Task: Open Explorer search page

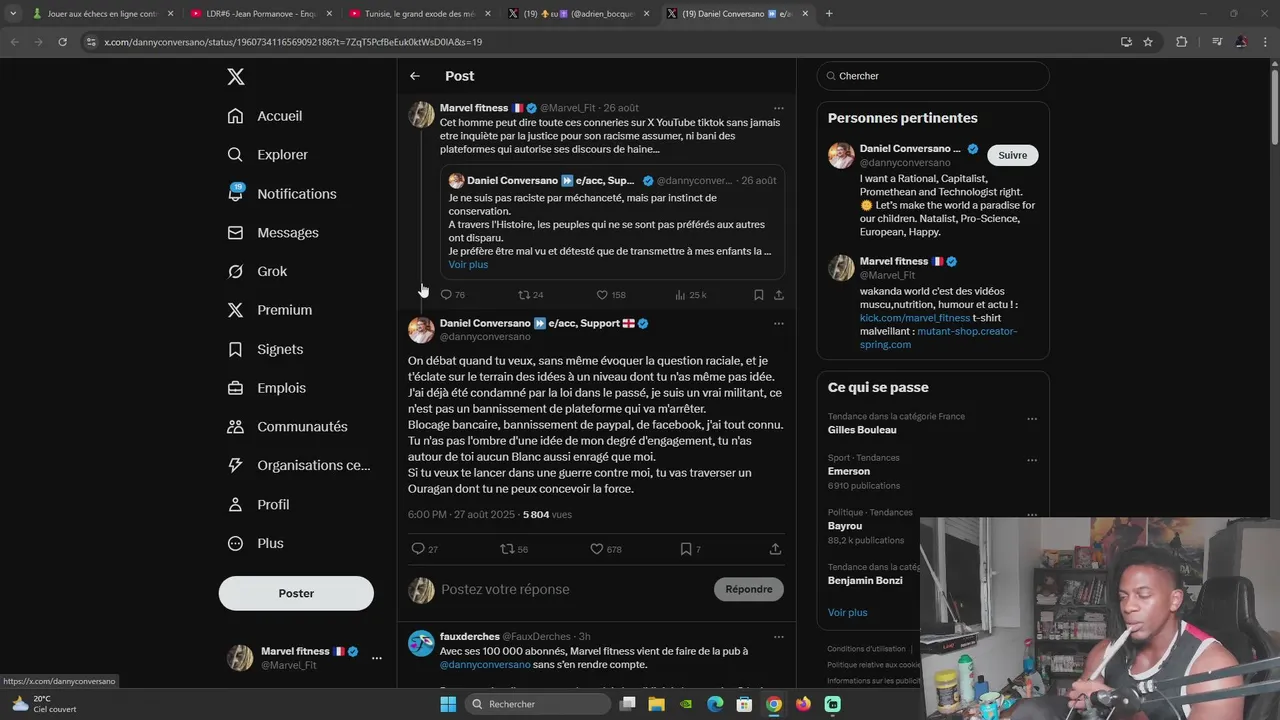Action: [x=267, y=155]
